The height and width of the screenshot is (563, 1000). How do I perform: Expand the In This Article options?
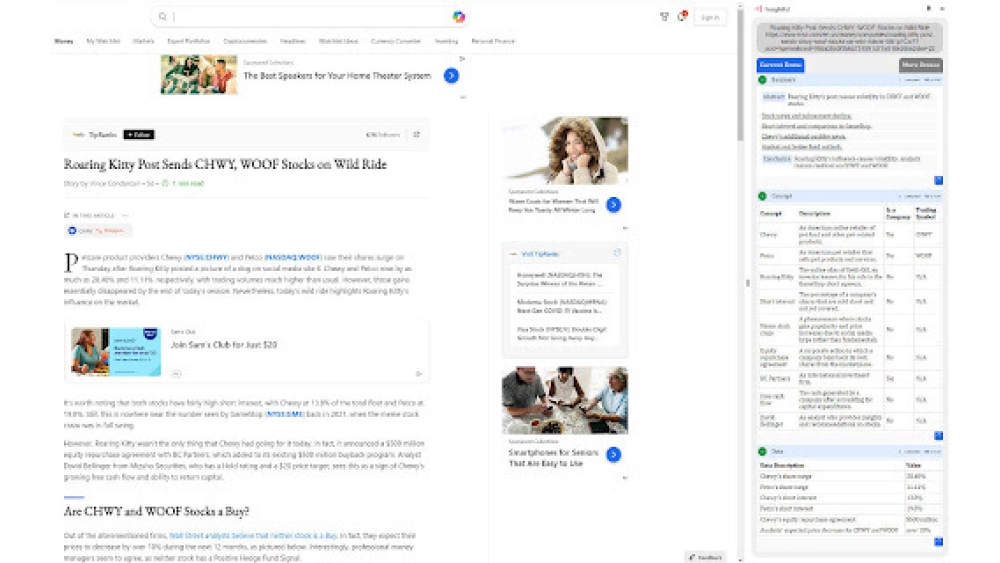click(125, 216)
